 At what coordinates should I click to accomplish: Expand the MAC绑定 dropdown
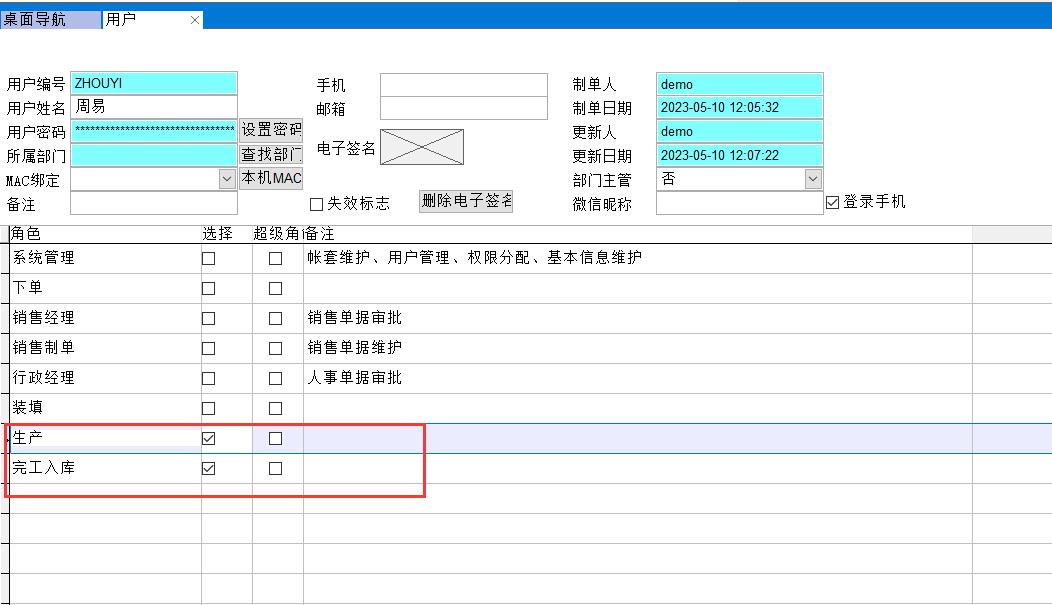tap(227, 179)
